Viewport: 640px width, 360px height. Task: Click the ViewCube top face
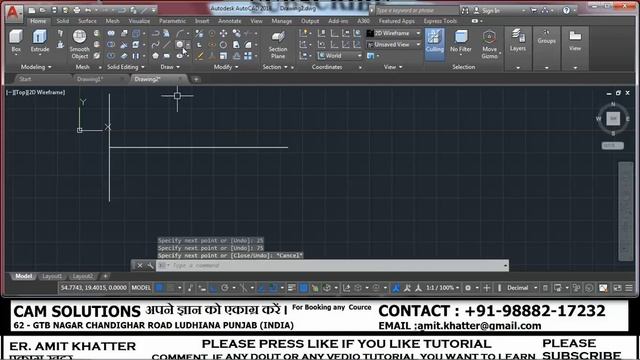pos(613,118)
